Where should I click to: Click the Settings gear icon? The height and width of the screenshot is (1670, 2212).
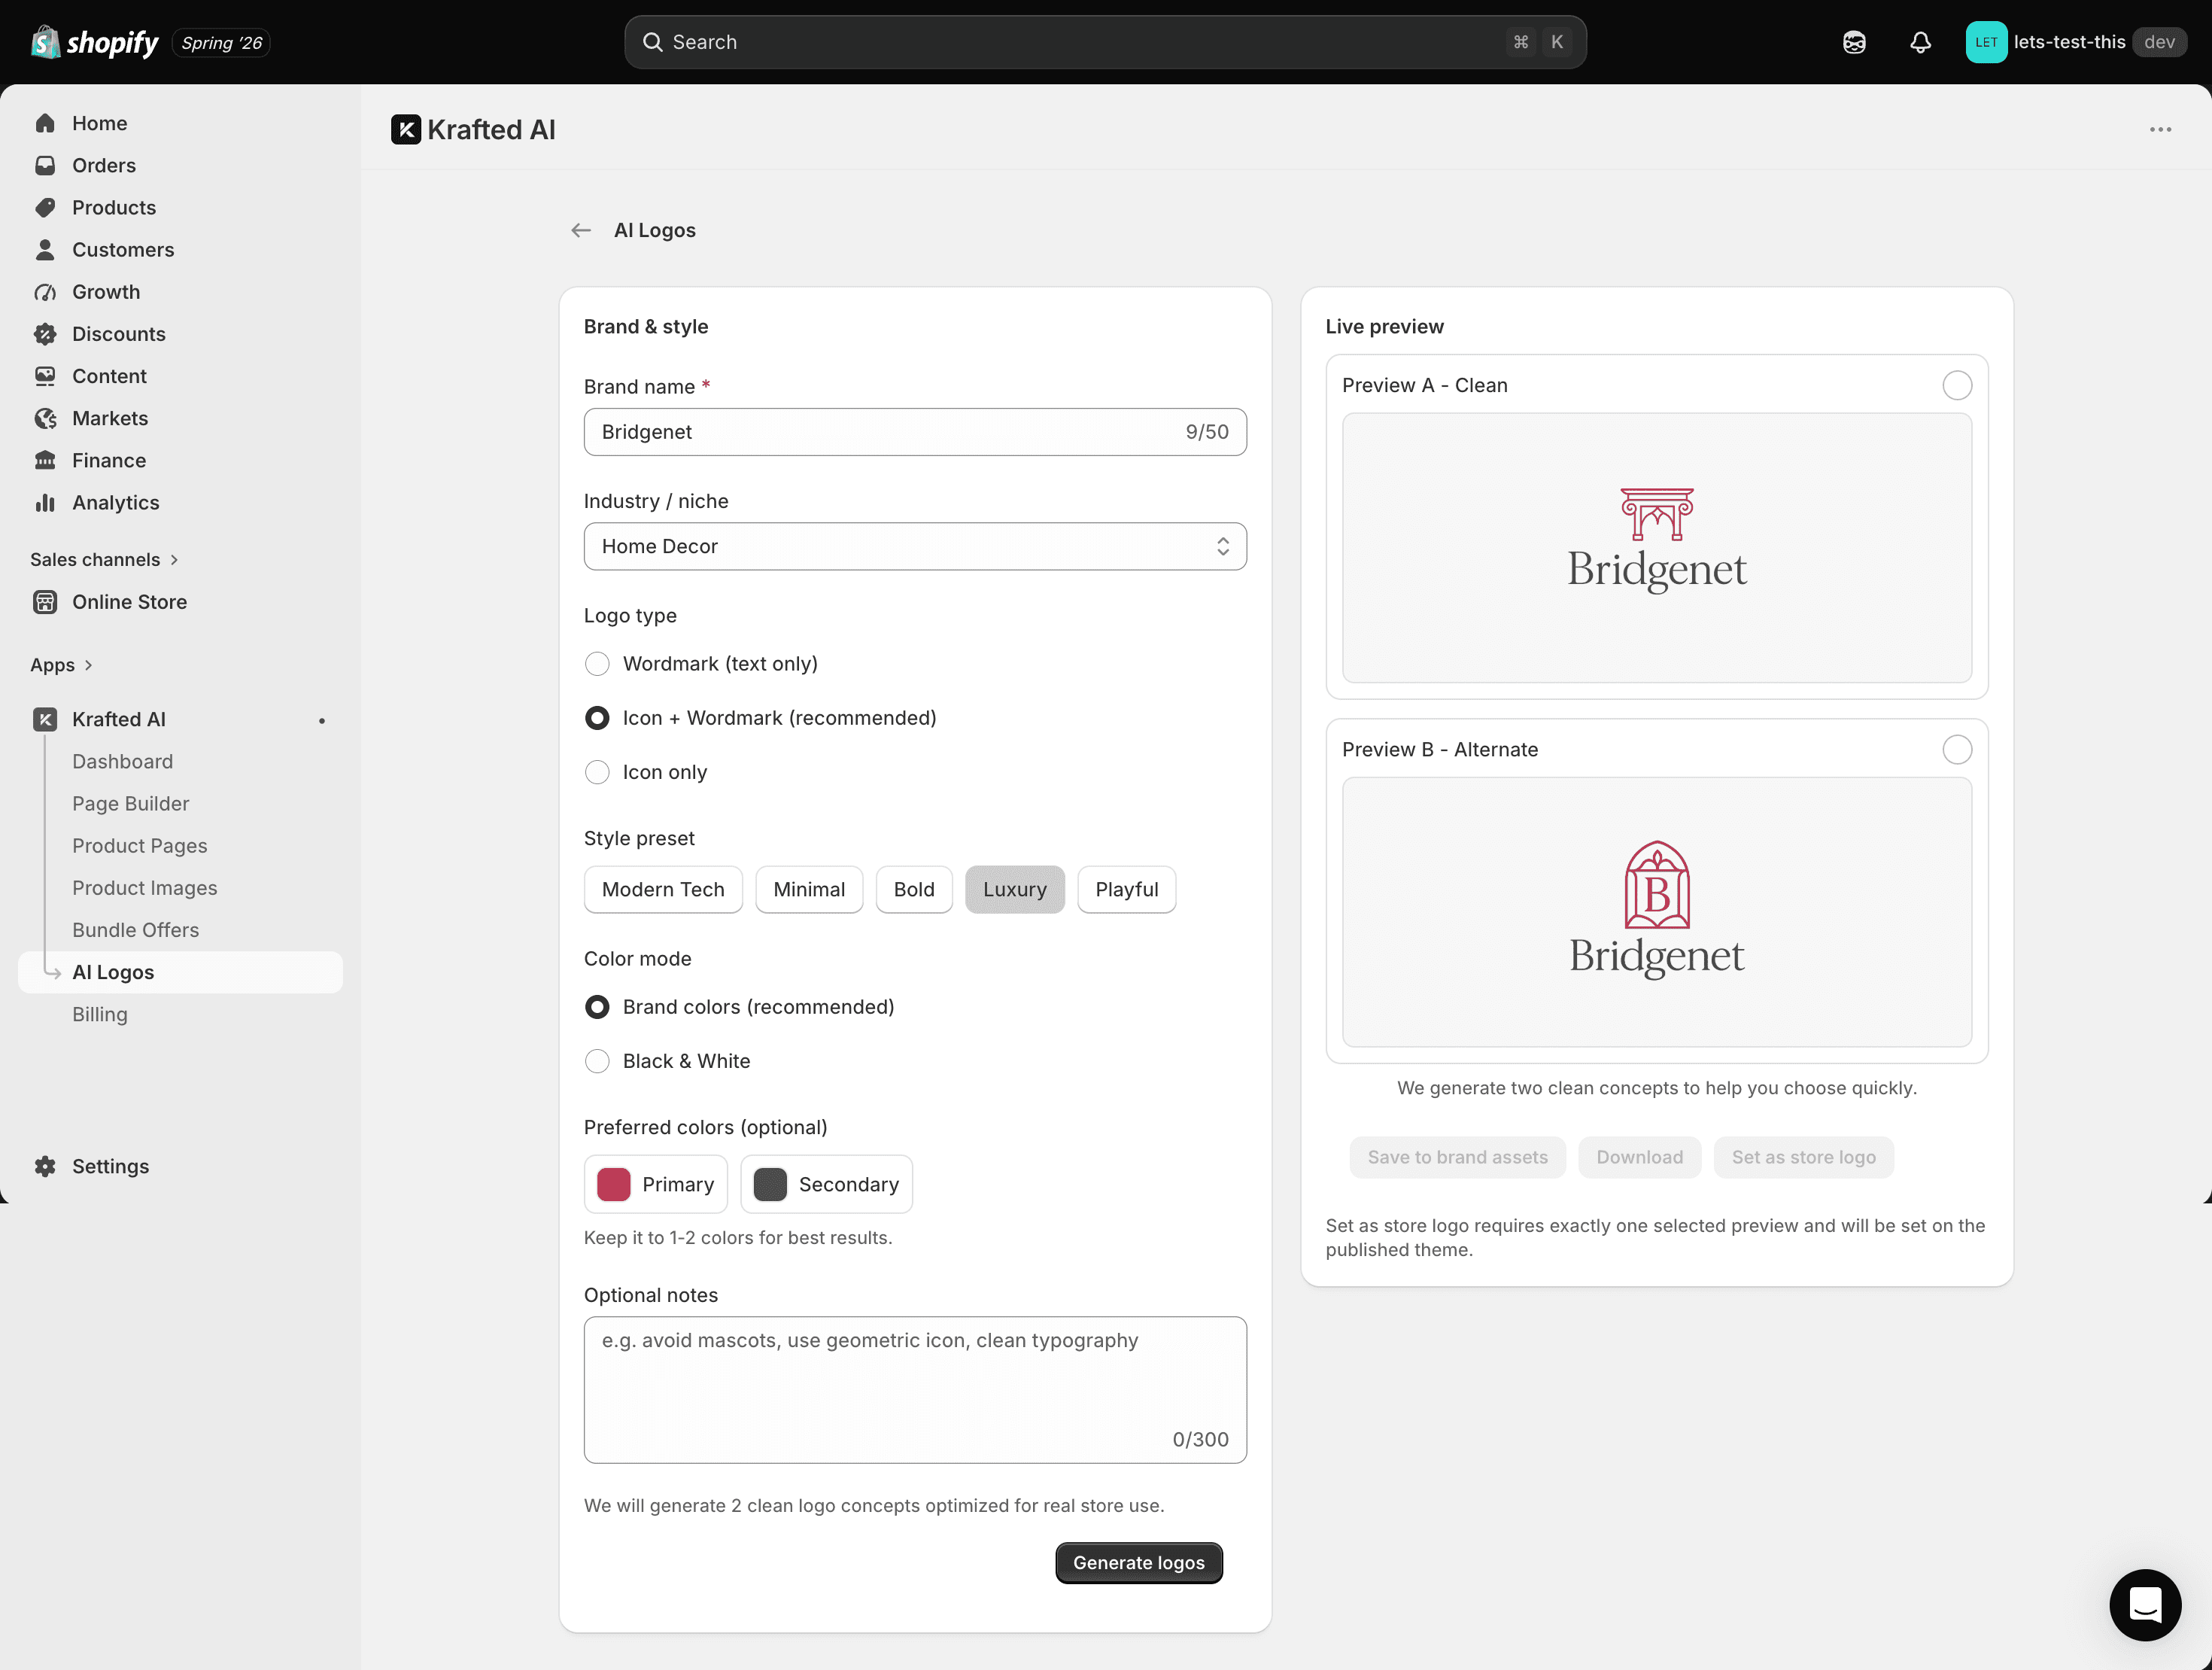point(45,1166)
